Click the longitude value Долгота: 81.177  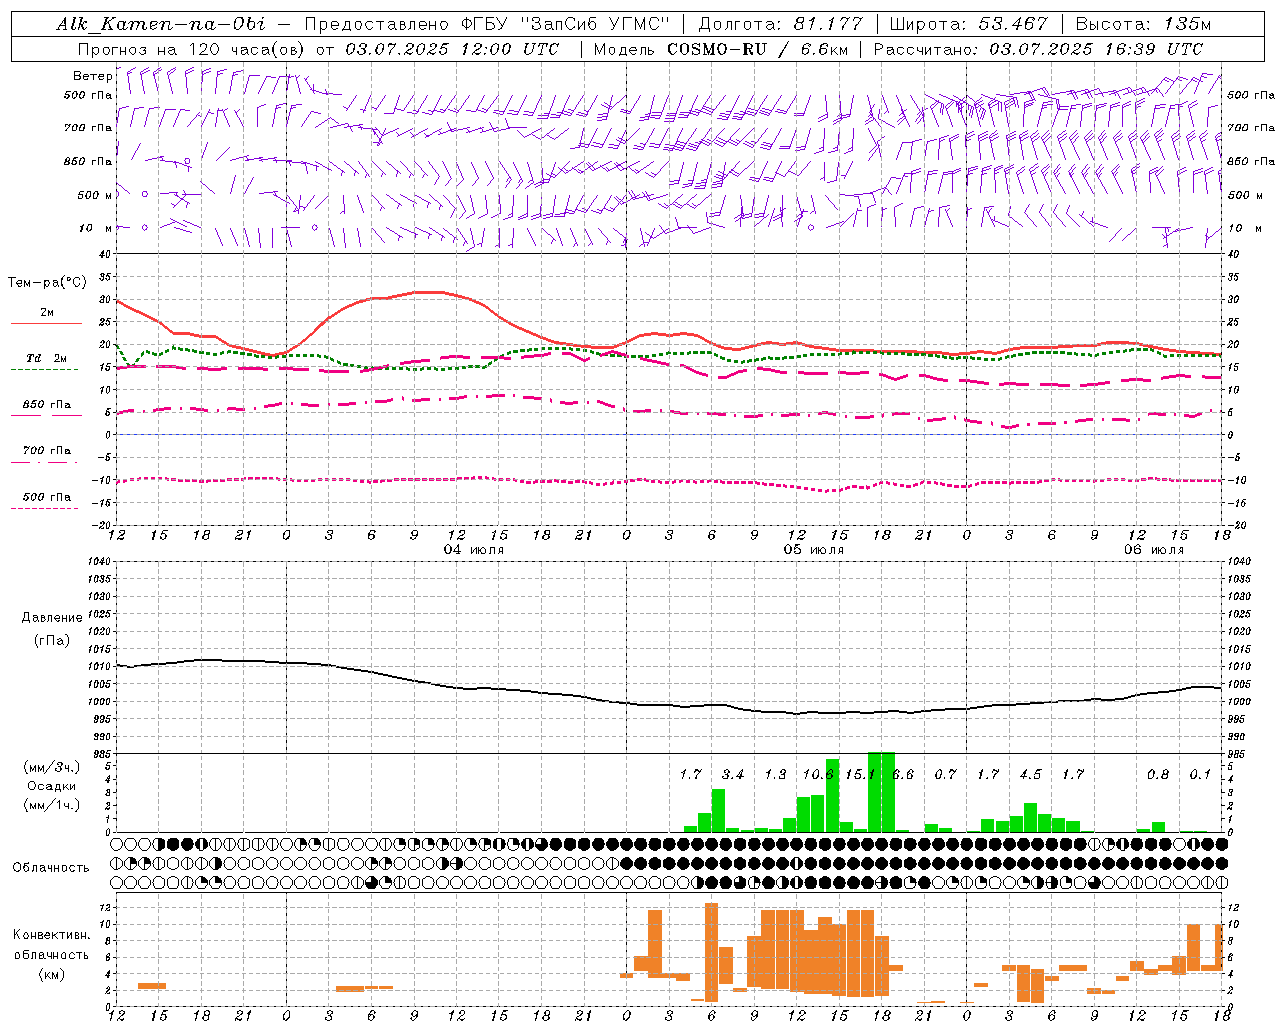tap(782, 24)
